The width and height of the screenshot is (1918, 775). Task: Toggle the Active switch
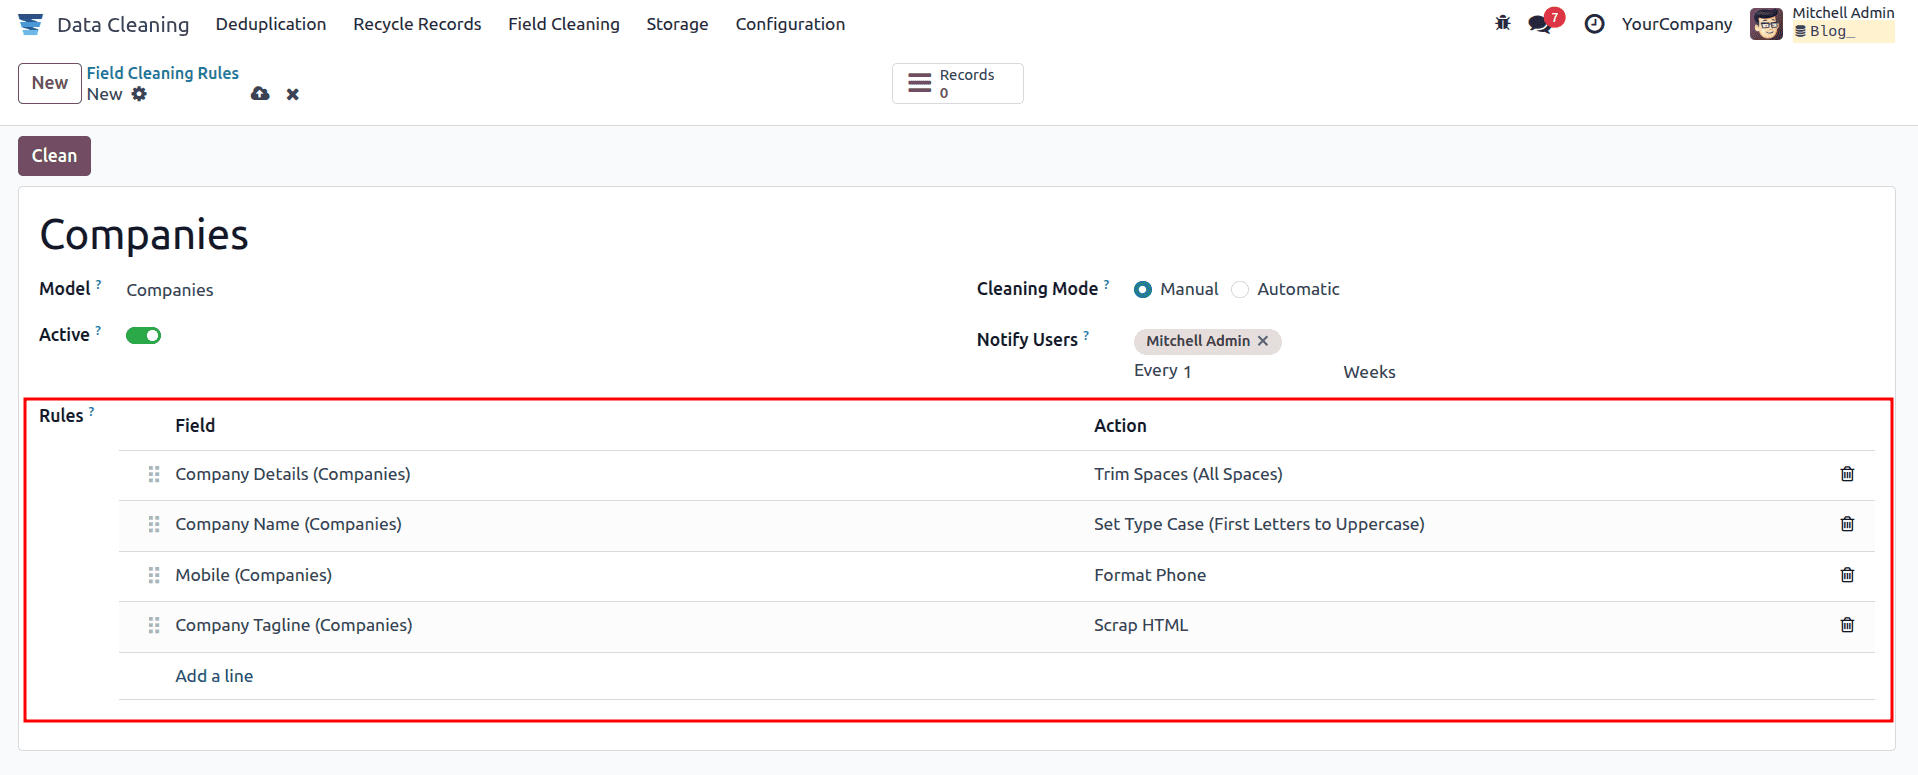point(143,335)
